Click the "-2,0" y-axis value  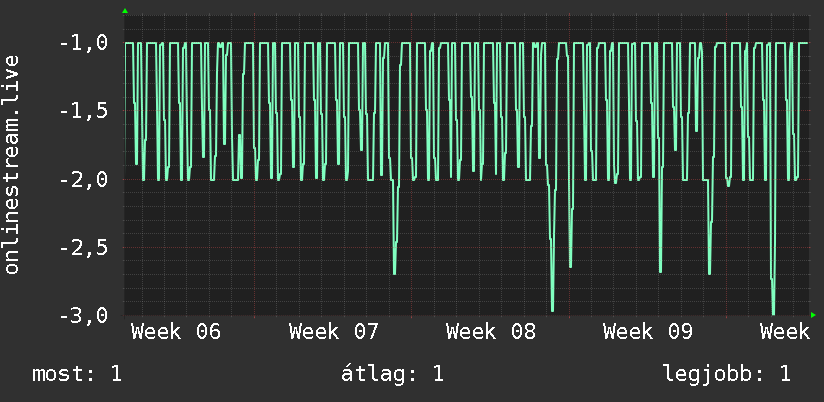[x=84, y=180]
